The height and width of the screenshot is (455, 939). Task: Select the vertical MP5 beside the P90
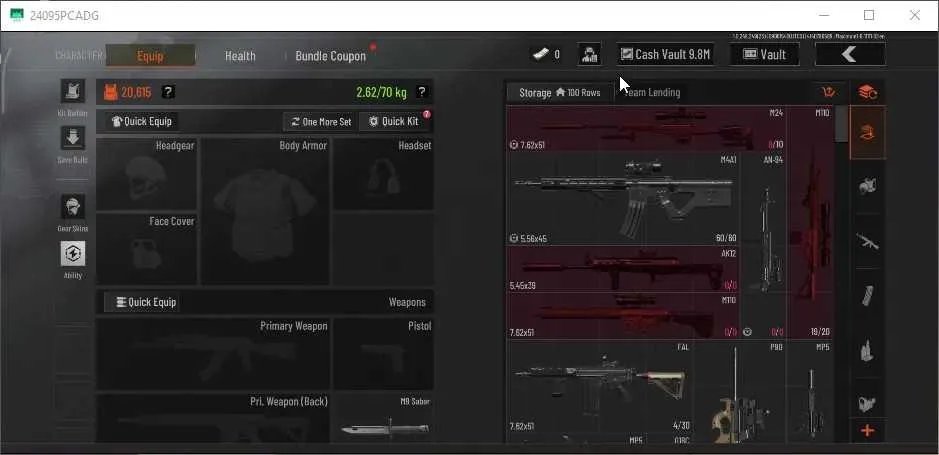[x=810, y=392]
